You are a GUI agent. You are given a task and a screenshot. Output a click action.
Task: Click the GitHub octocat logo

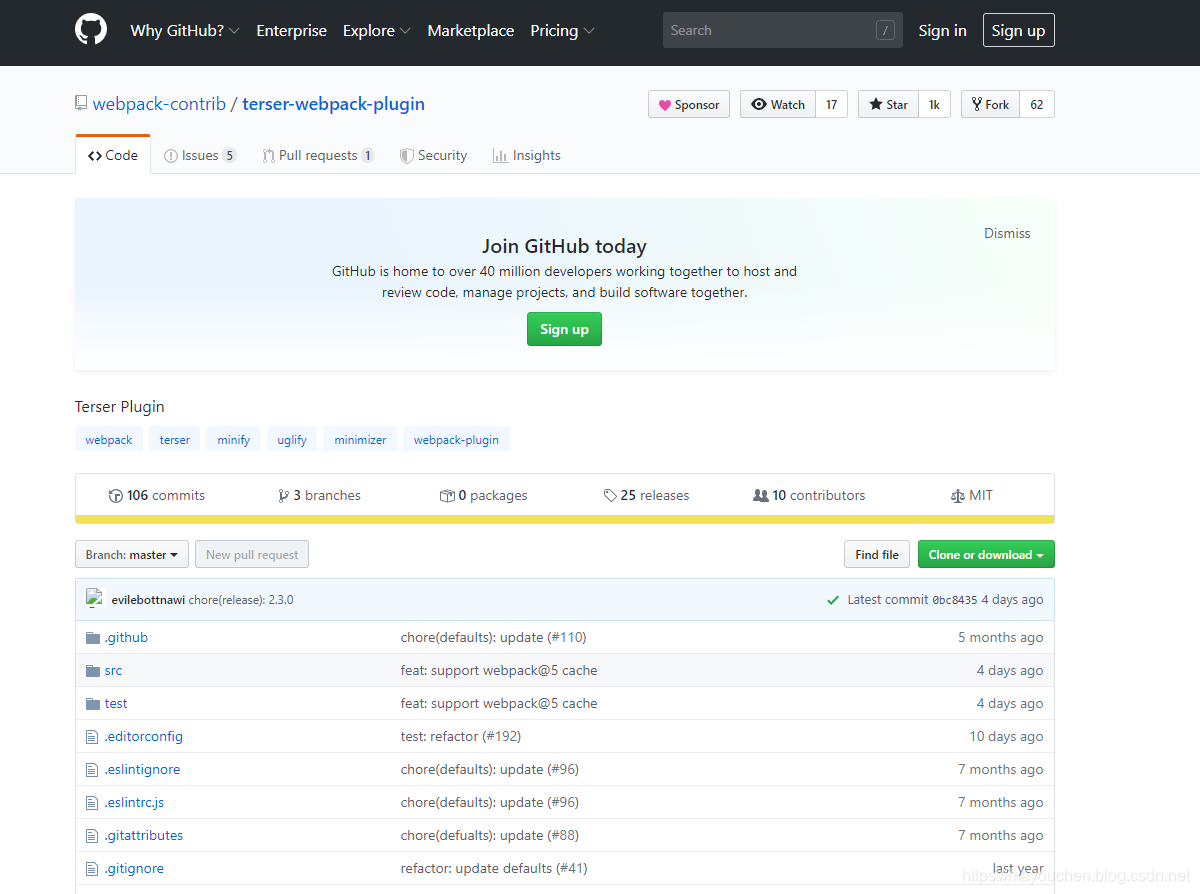[91, 30]
